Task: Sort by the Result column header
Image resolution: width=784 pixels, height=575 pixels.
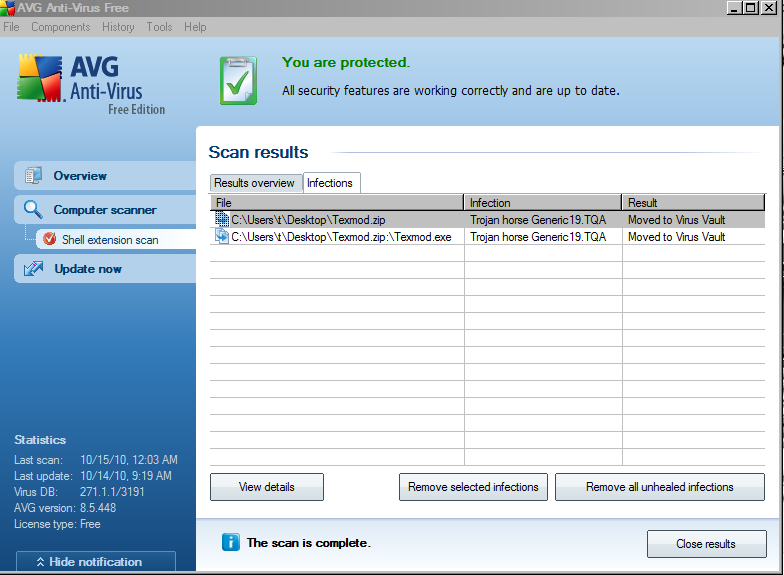Action: point(693,202)
